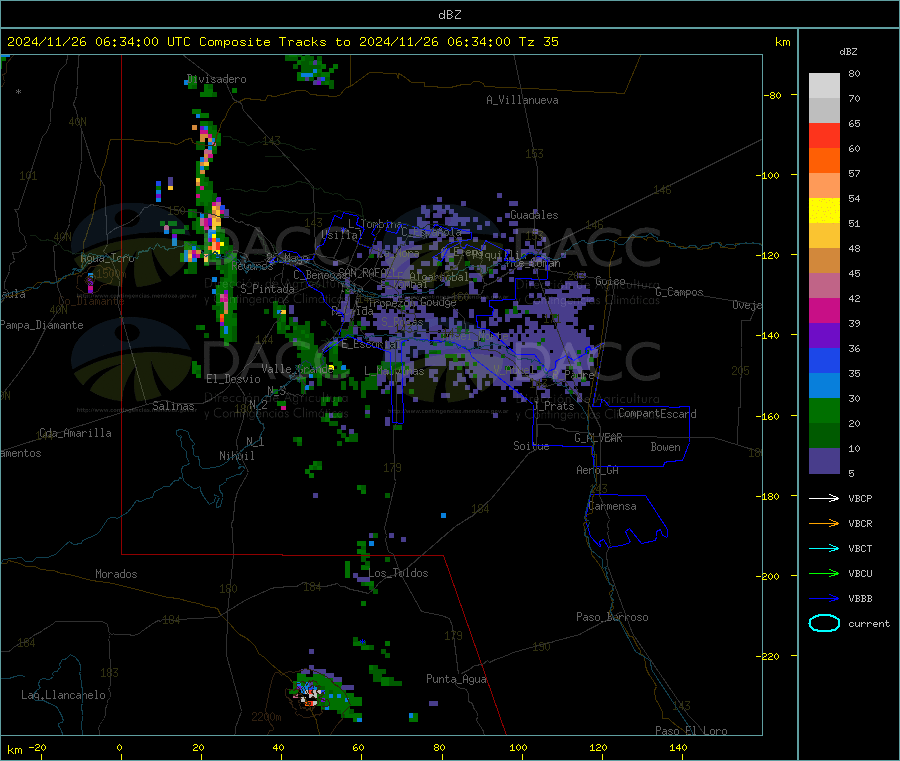
Task: Click the 'Salinas' map label
Action: [x=173, y=406]
